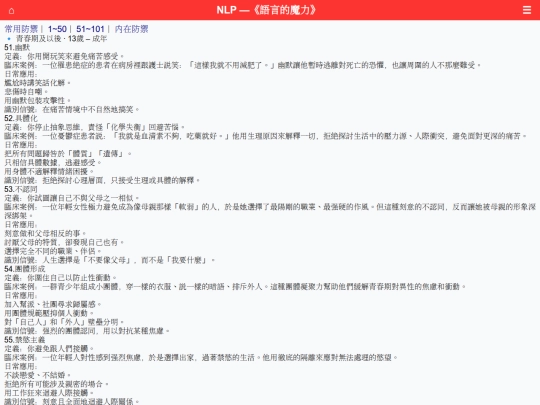This screenshot has height=405, width=540.
Task: Open the 內在防禦 link
Action: click(x=132, y=29)
